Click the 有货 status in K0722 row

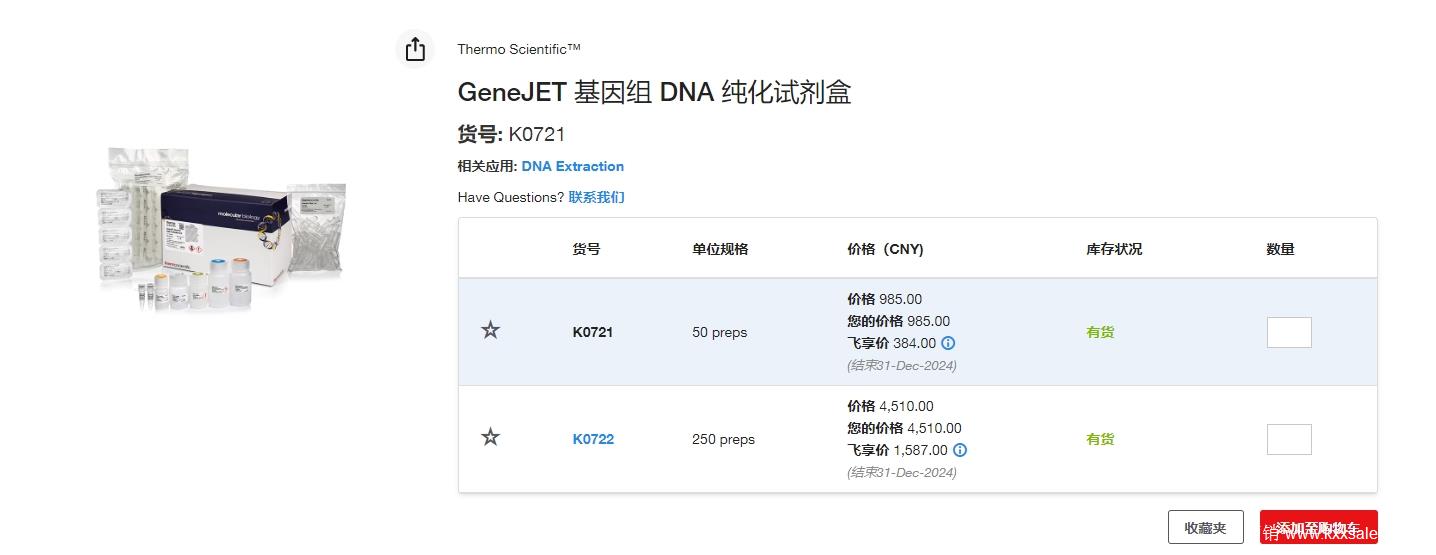(x=1100, y=439)
